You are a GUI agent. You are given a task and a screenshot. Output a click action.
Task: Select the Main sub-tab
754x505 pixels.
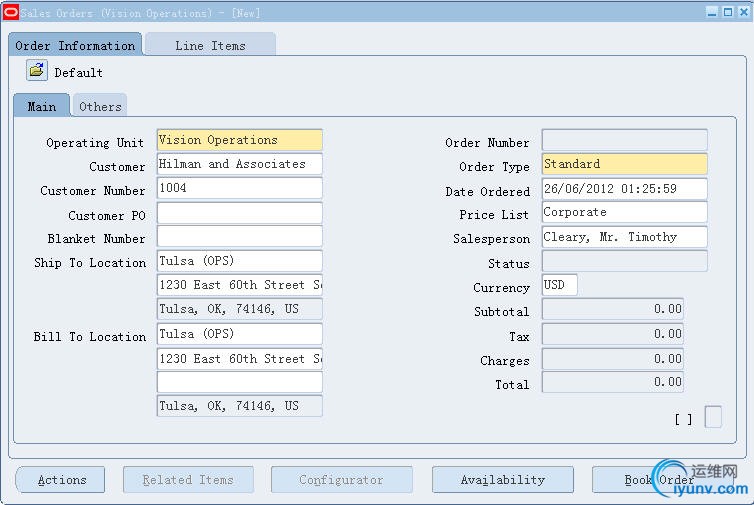(41, 106)
